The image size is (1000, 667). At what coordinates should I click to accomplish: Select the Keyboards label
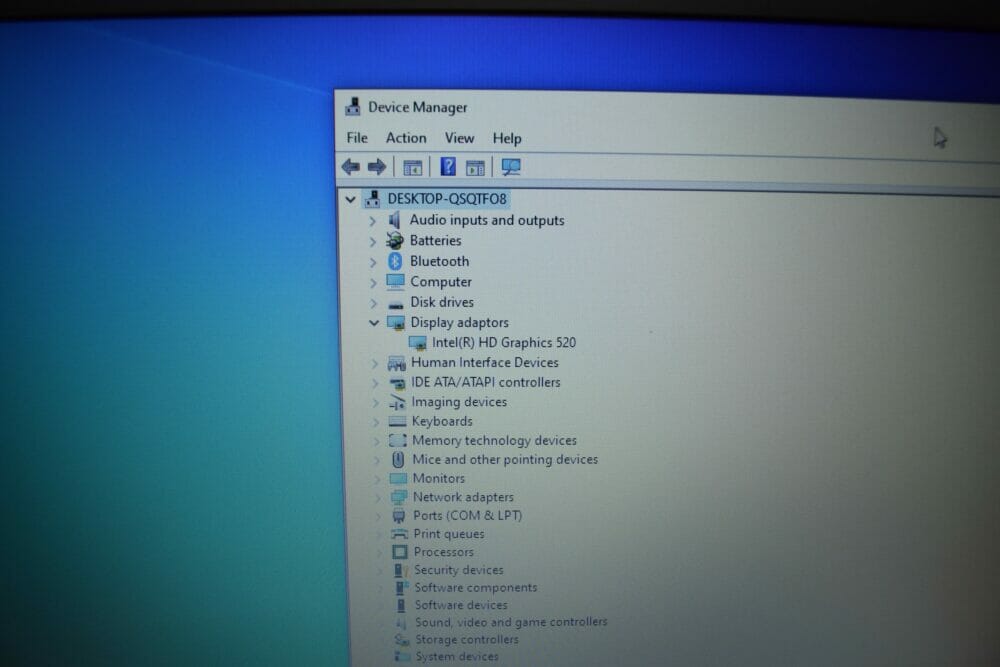coord(442,421)
